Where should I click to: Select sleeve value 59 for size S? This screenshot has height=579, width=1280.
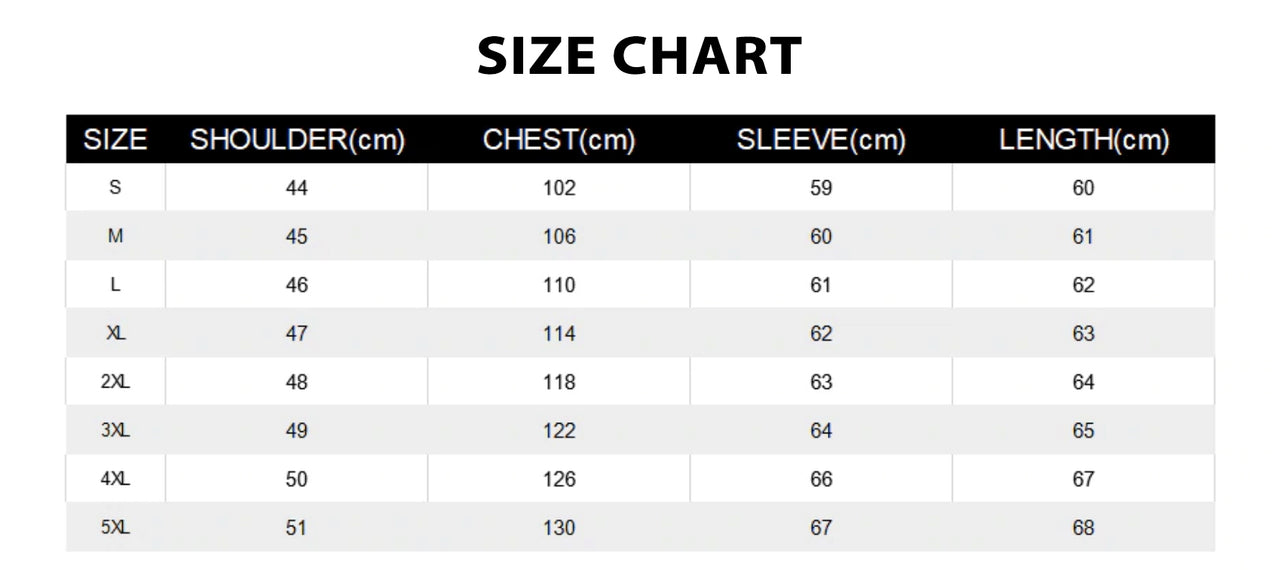click(821, 188)
